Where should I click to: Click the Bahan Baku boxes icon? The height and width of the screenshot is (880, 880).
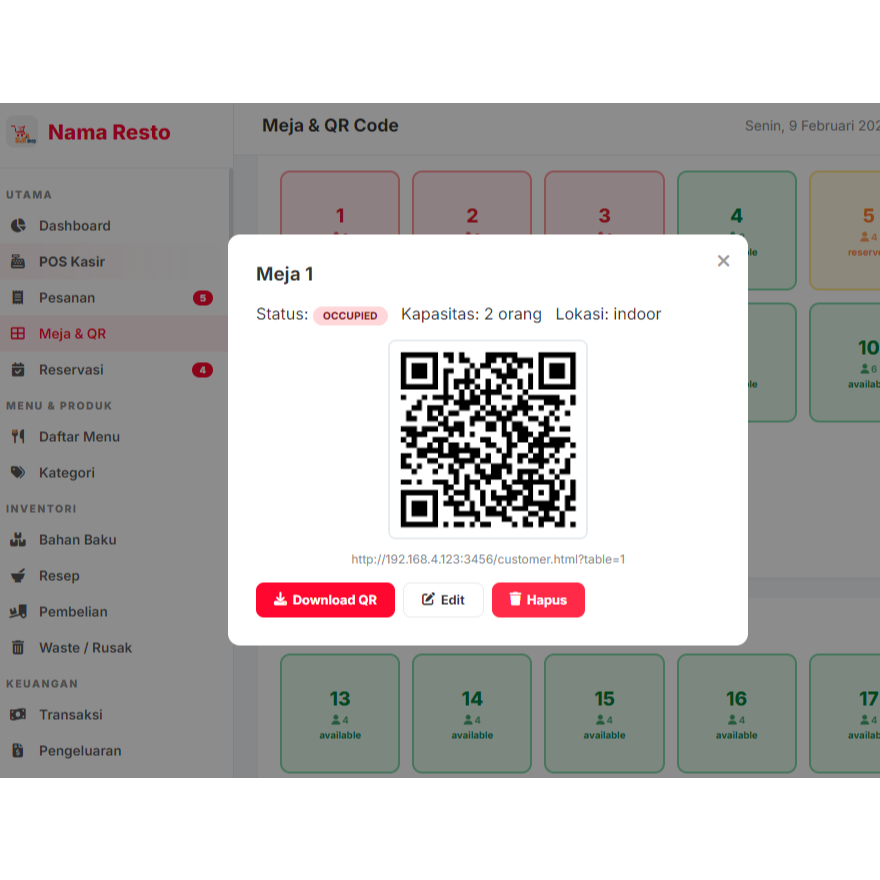point(18,539)
